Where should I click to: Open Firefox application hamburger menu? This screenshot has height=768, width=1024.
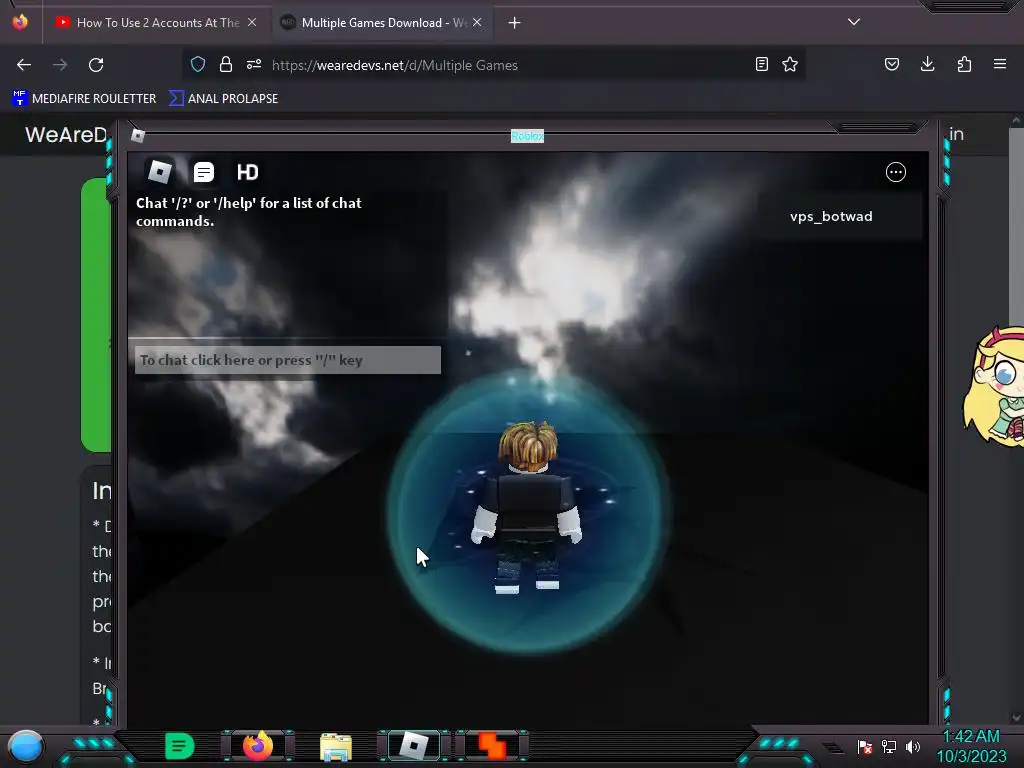(x=1000, y=64)
